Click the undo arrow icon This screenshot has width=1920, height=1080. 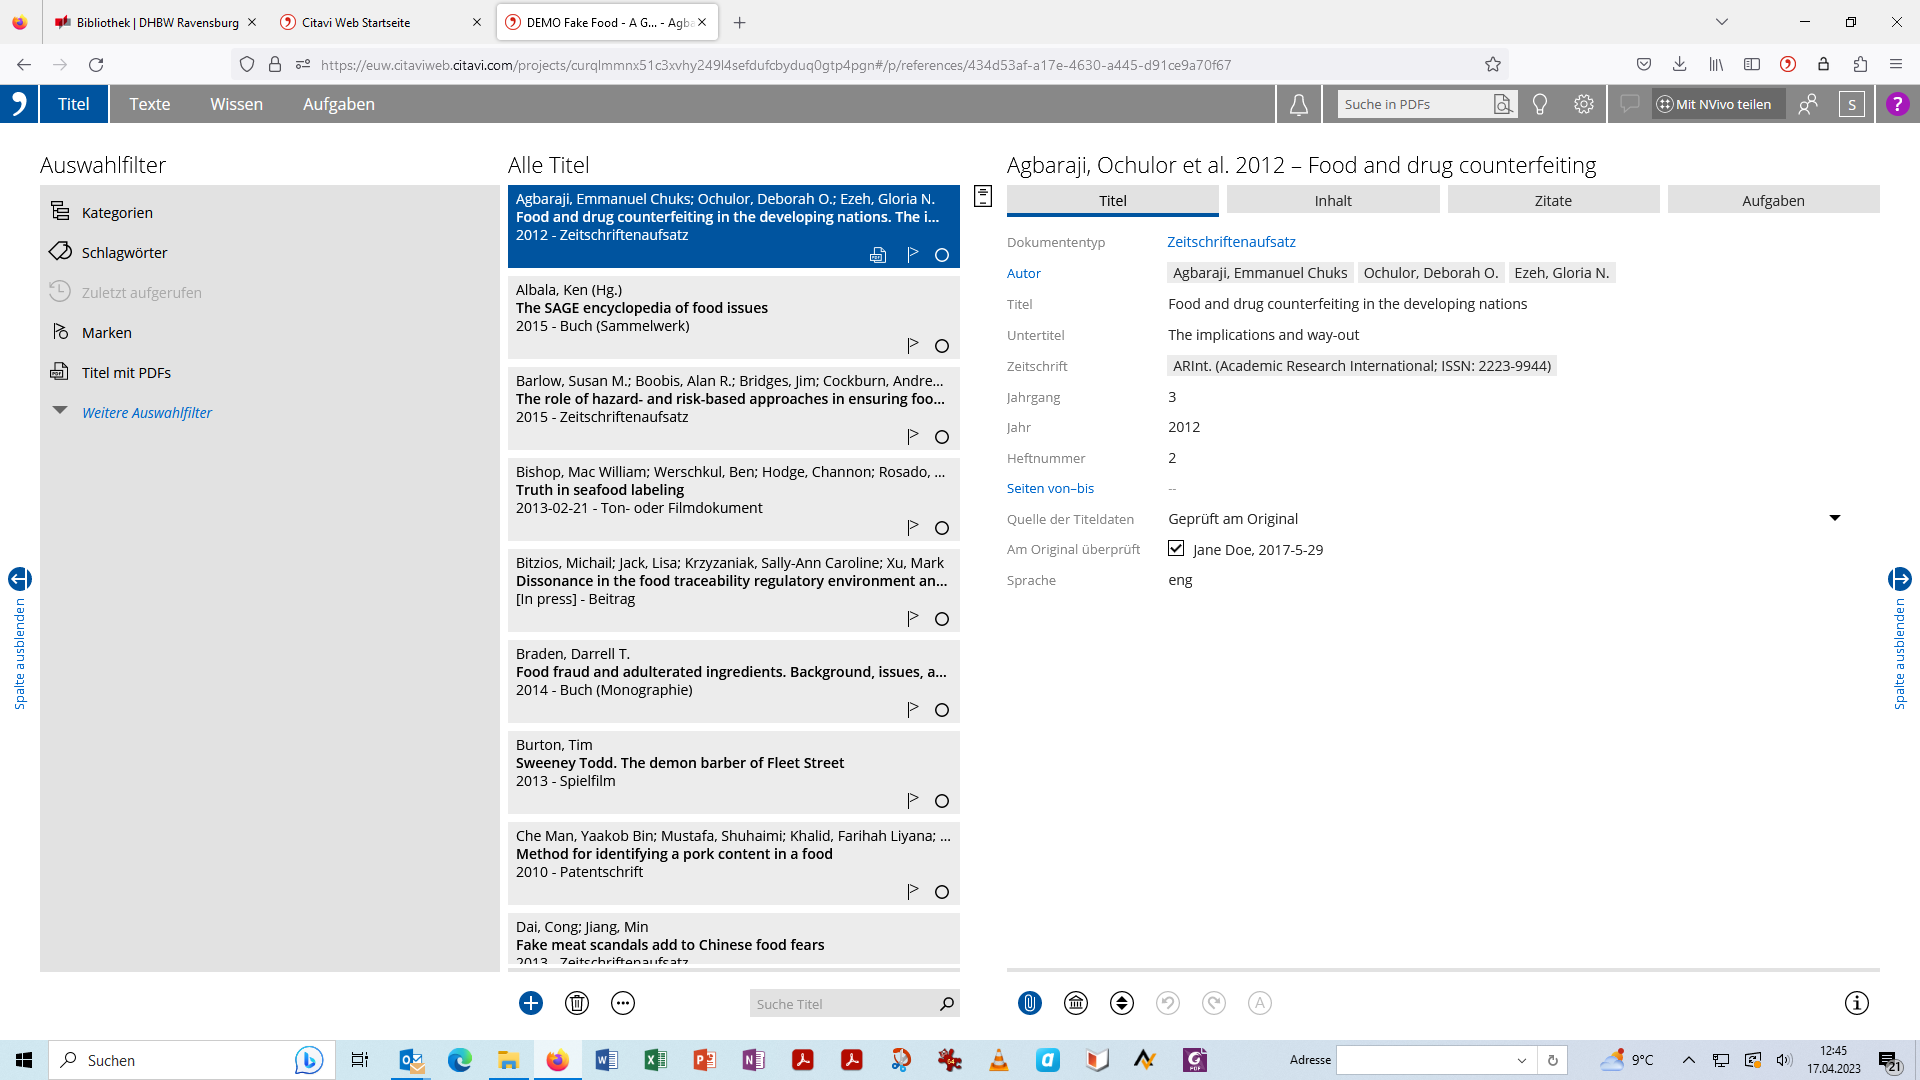[1168, 1003]
